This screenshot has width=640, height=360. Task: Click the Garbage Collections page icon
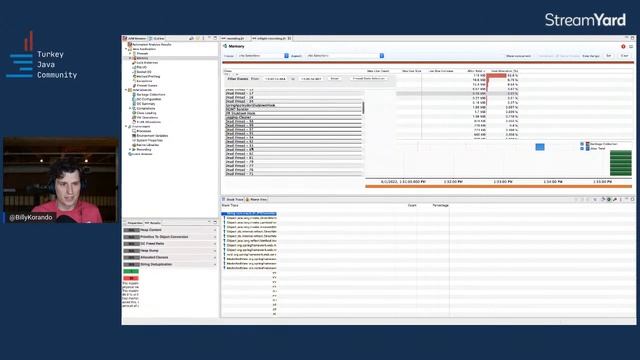click(134, 94)
